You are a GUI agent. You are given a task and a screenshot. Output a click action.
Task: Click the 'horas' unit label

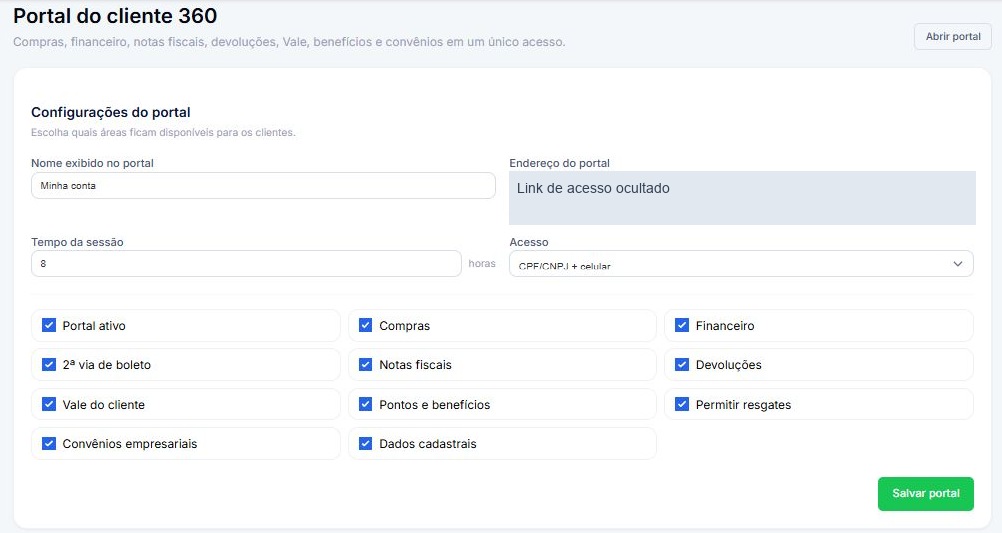tap(482, 263)
